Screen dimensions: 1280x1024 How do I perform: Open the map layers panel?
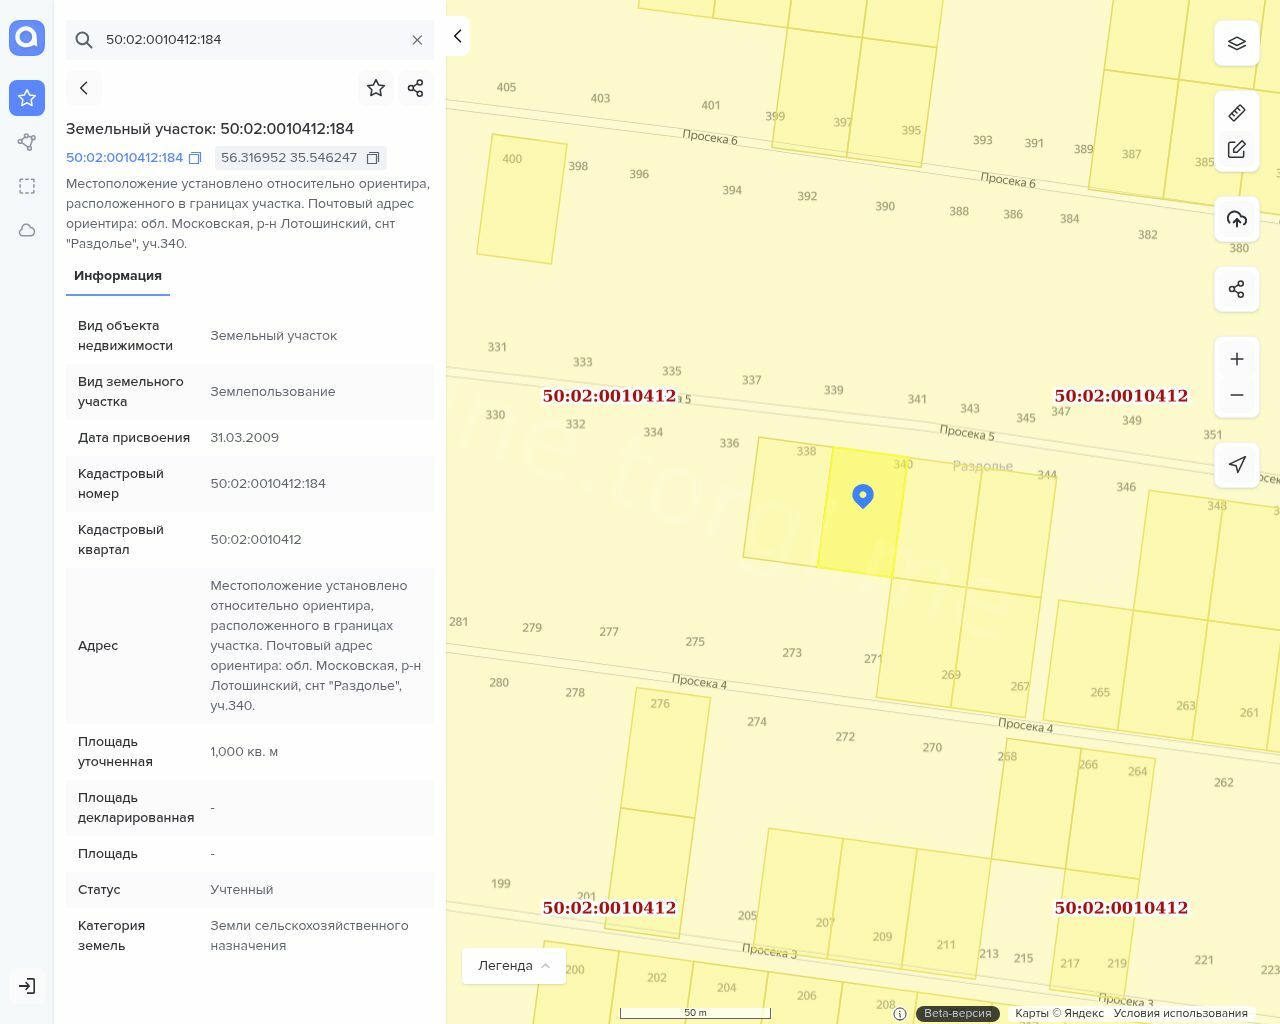pos(1236,44)
